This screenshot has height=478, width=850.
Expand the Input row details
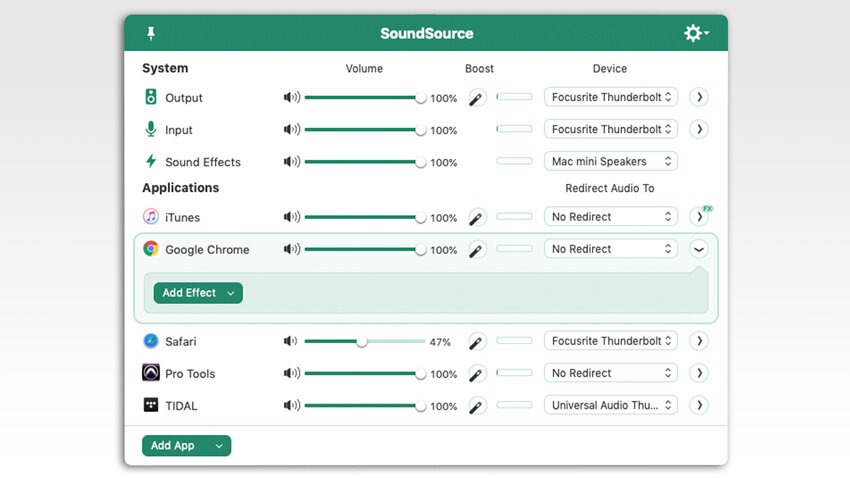[699, 129]
